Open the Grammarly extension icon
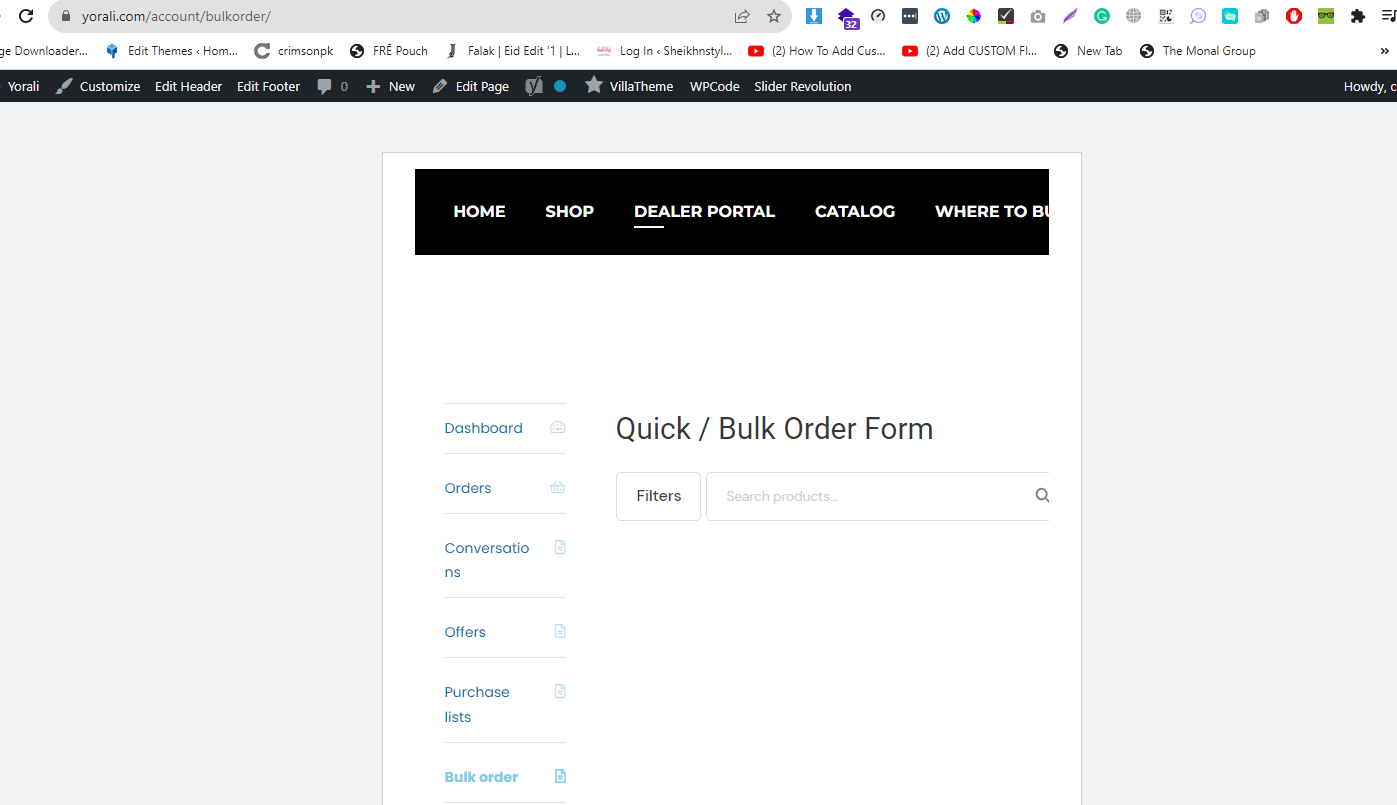The width and height of the screenshot is (1397, 805). (x=1102, y=16)
